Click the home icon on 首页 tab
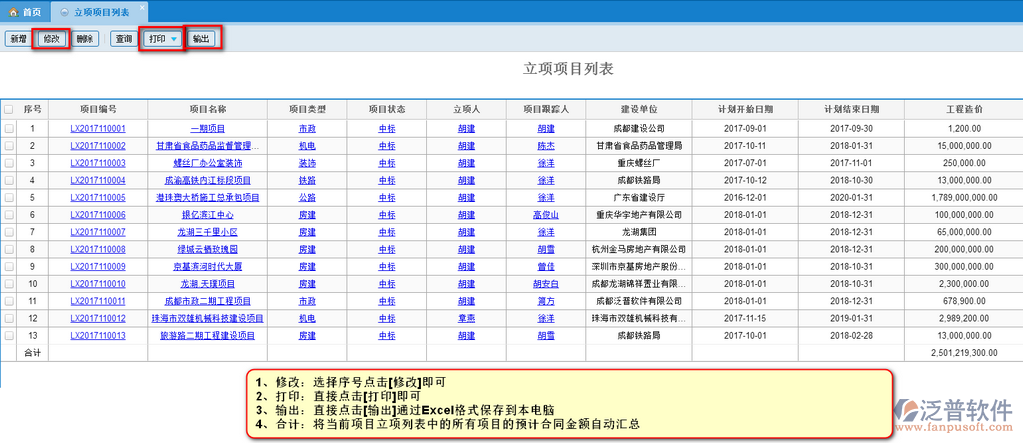 pyautogui.click(x=13, y=12)
